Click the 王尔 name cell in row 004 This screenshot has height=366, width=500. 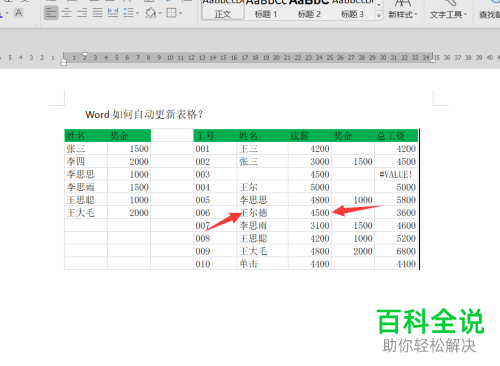point(262,187)
